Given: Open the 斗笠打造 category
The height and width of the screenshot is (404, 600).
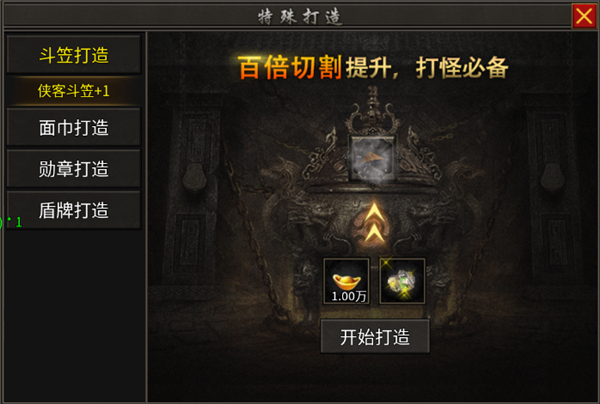Looking at the screenshot, I should click(x=74, y=55).
